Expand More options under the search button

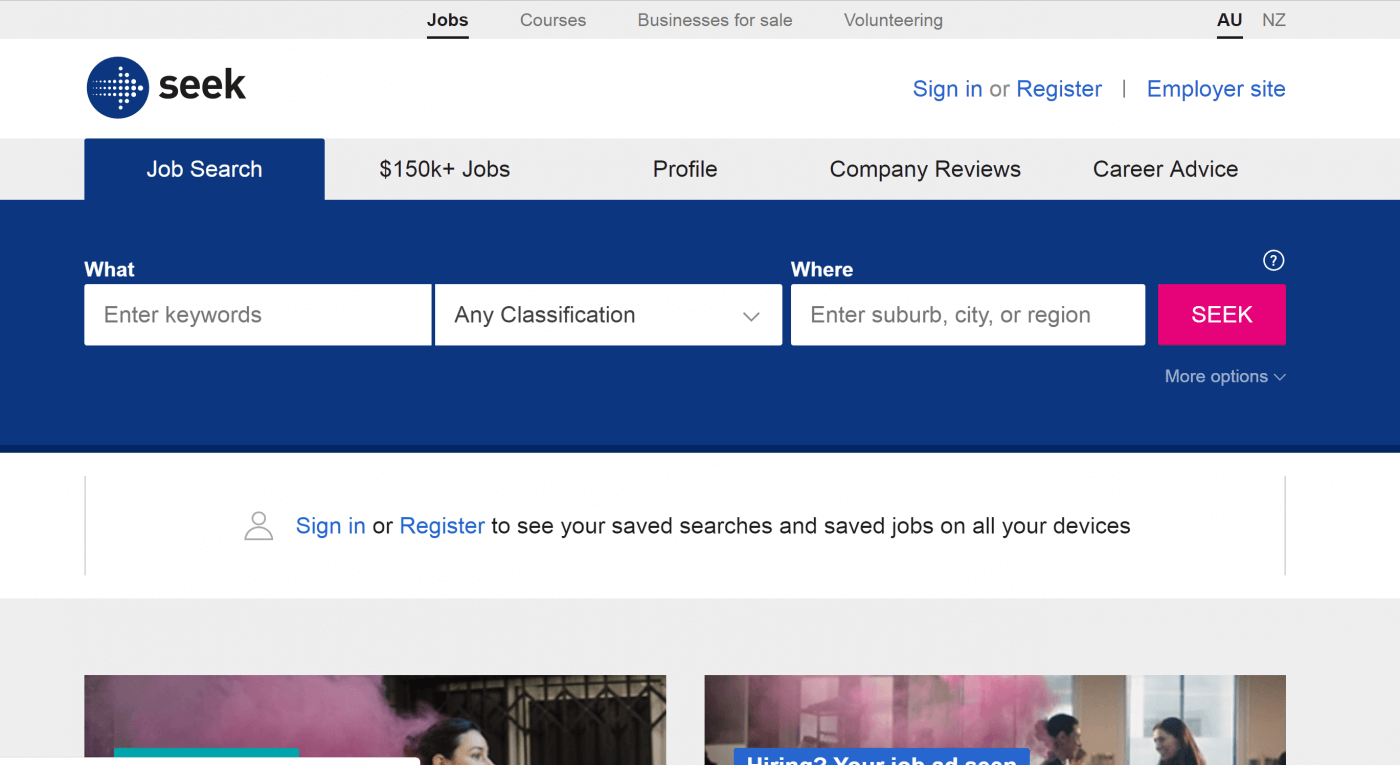tap(1225, 376)
